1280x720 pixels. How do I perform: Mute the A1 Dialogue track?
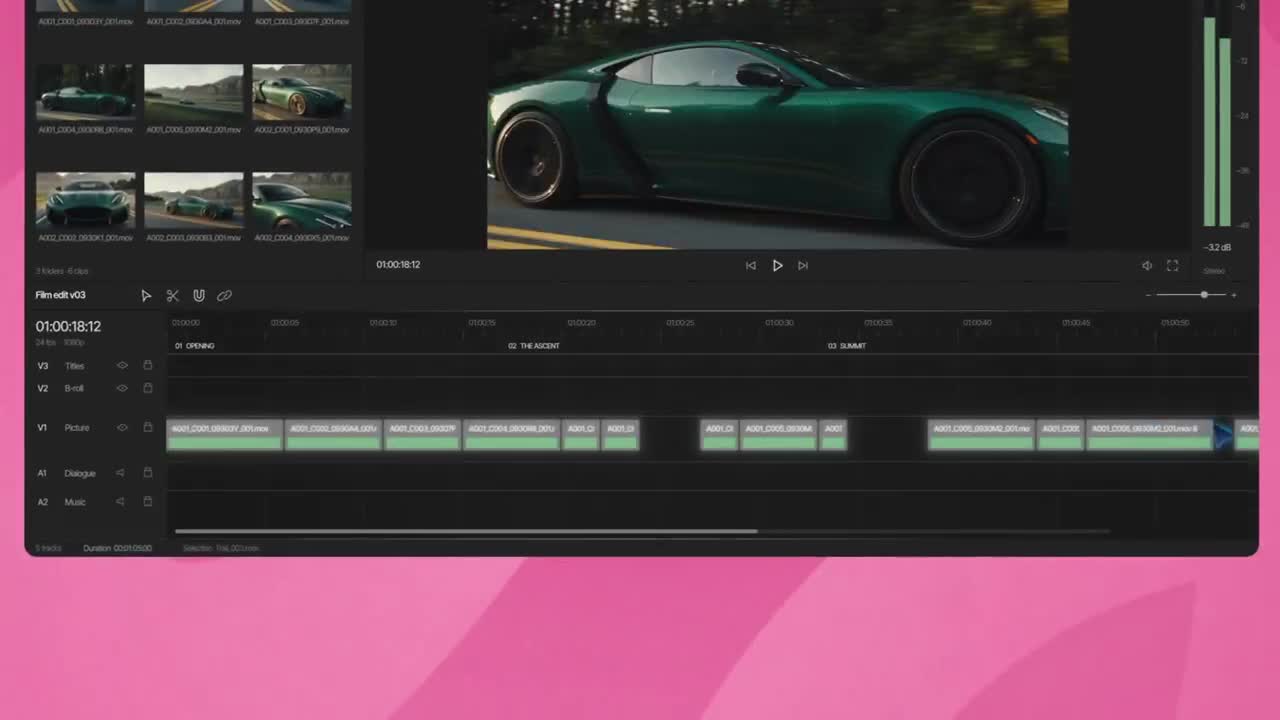click(x=121, y=473)
